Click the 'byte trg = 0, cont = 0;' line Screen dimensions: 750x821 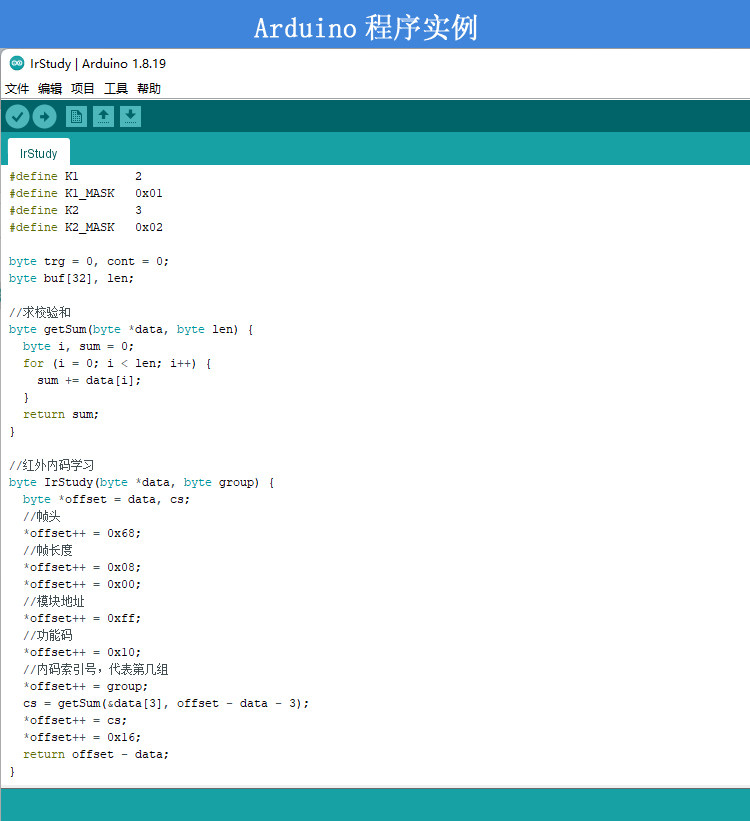(89, 261)
